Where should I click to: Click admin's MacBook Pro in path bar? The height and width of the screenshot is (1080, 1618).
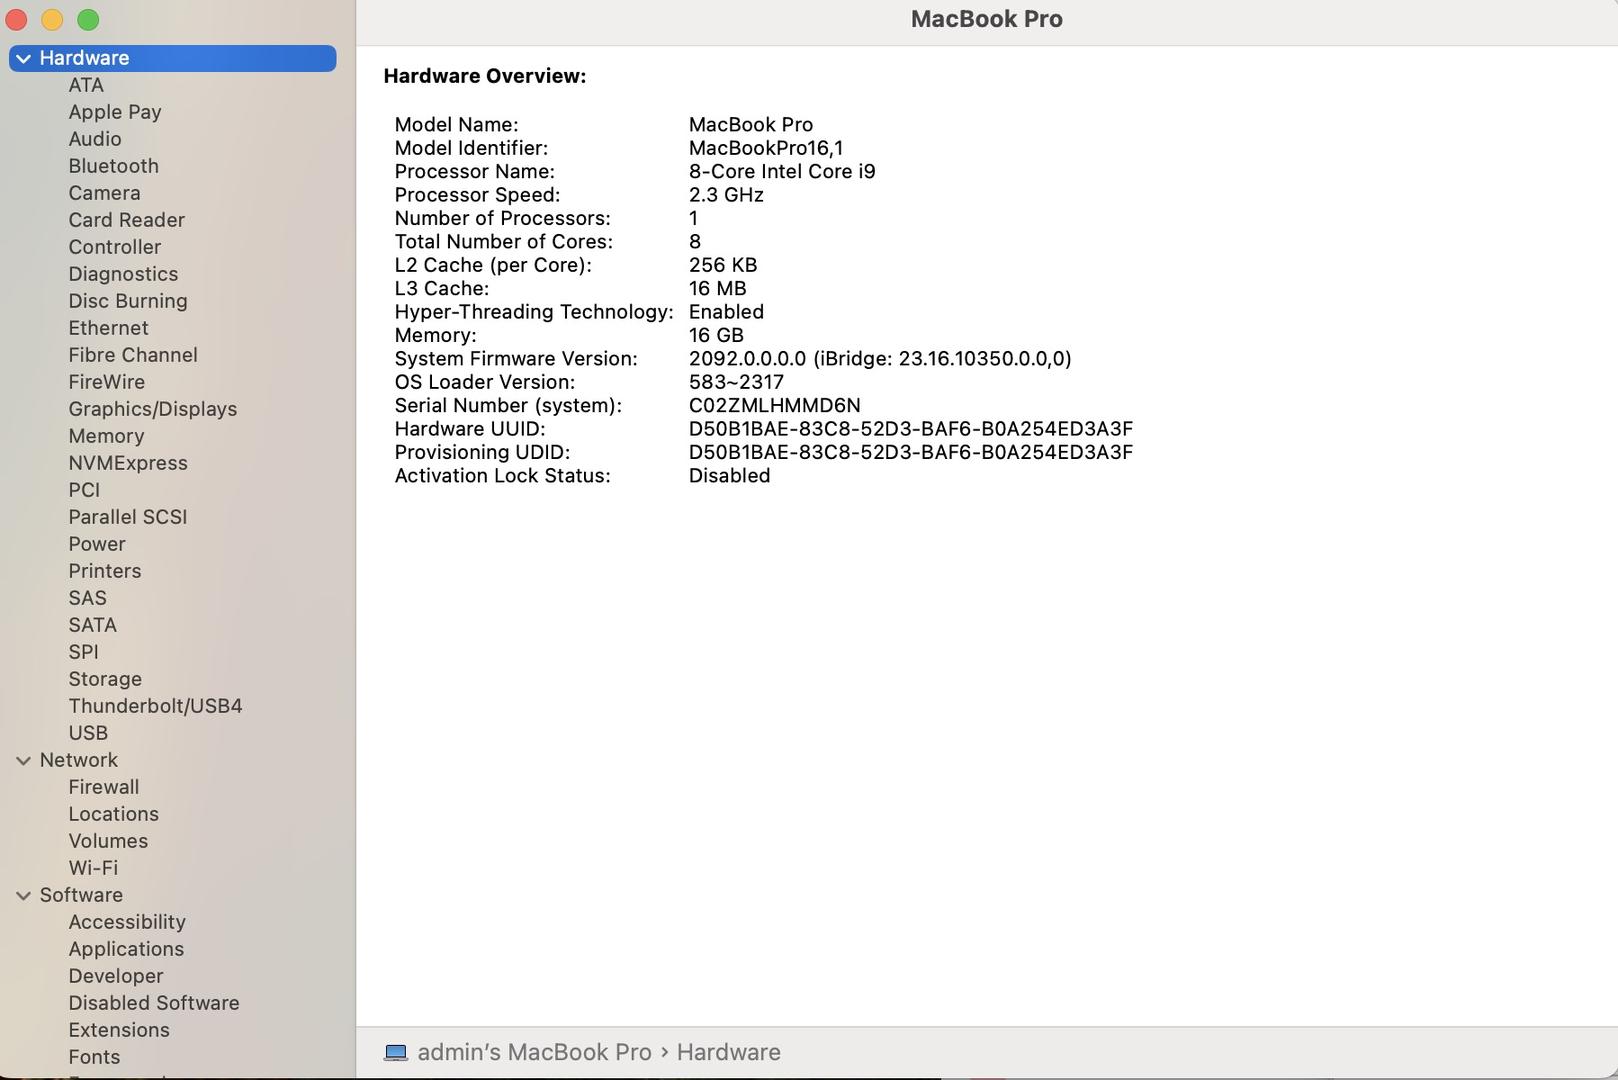click(534, 1052)
